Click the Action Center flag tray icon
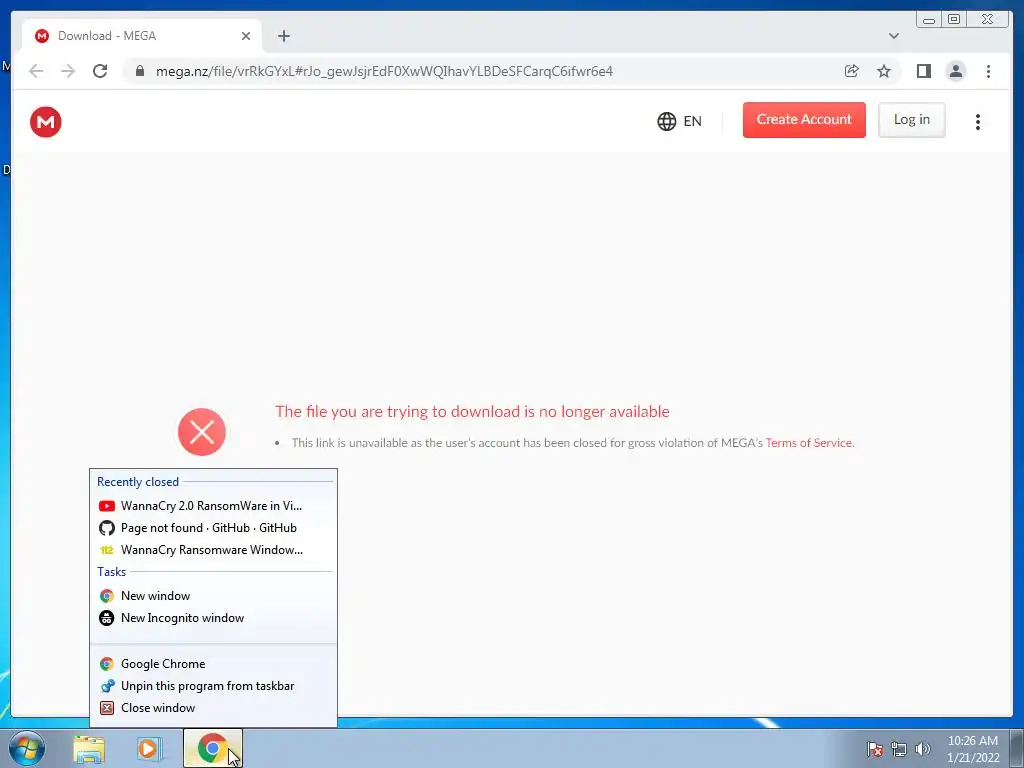 coord(874,749)
